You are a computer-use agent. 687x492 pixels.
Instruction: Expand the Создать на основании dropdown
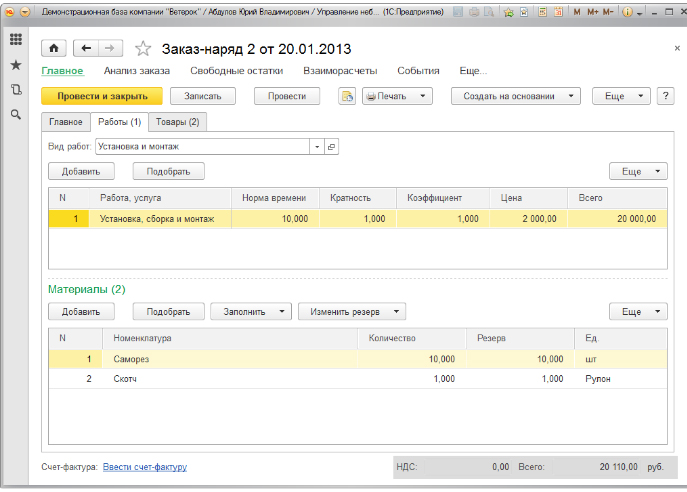(516, 96)
